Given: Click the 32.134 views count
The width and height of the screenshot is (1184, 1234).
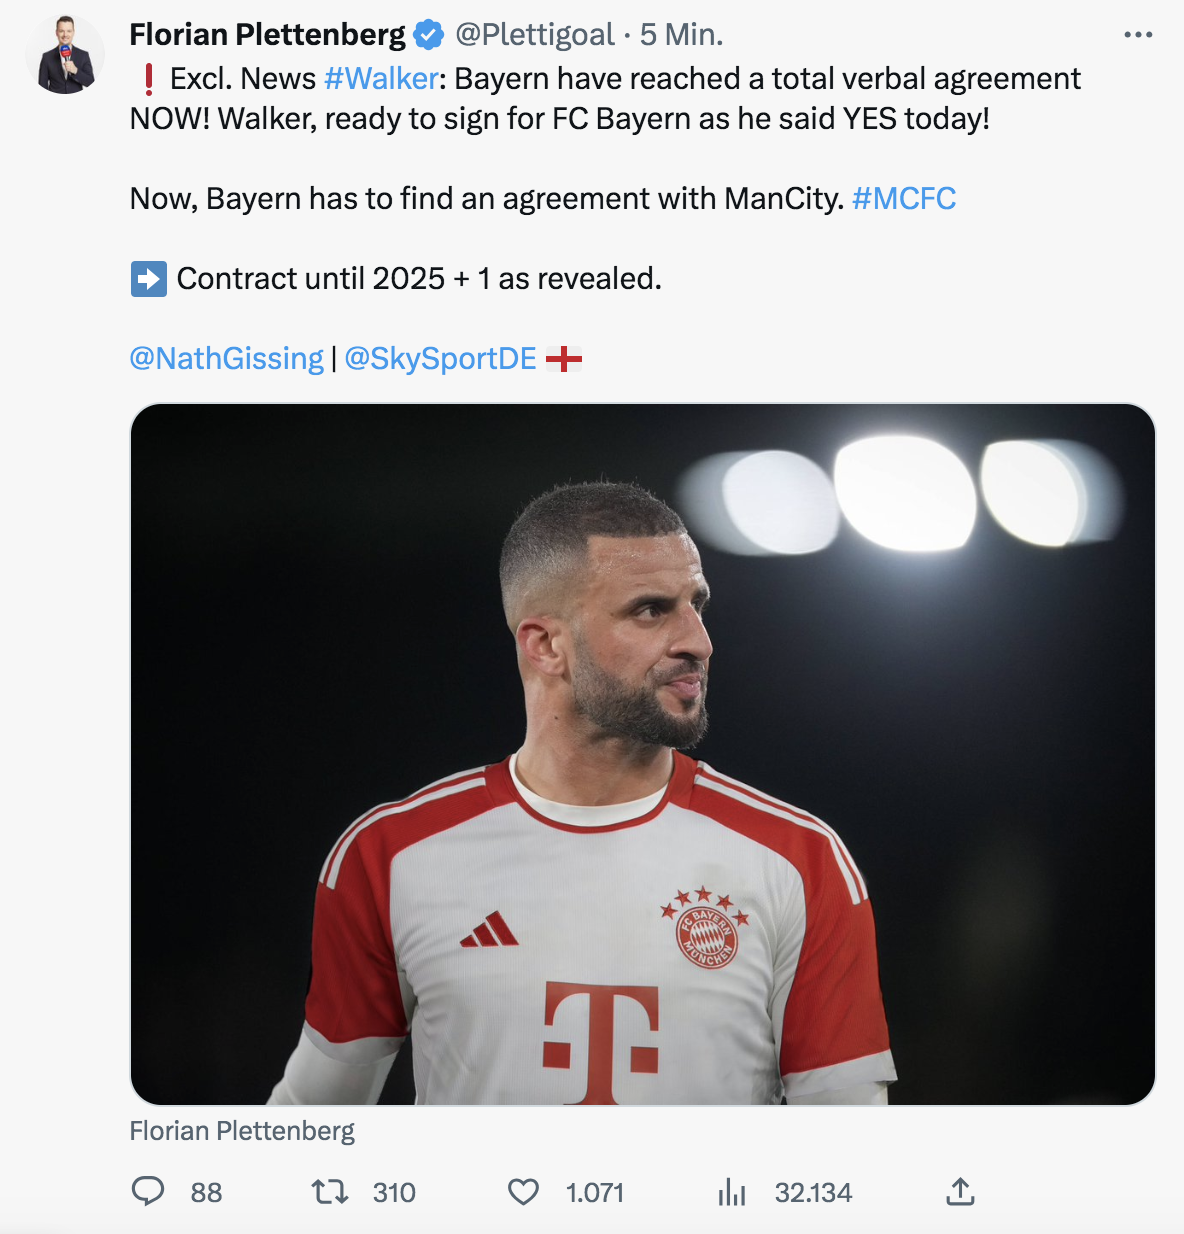Looking at the screenshot, I should [813, 1192].
